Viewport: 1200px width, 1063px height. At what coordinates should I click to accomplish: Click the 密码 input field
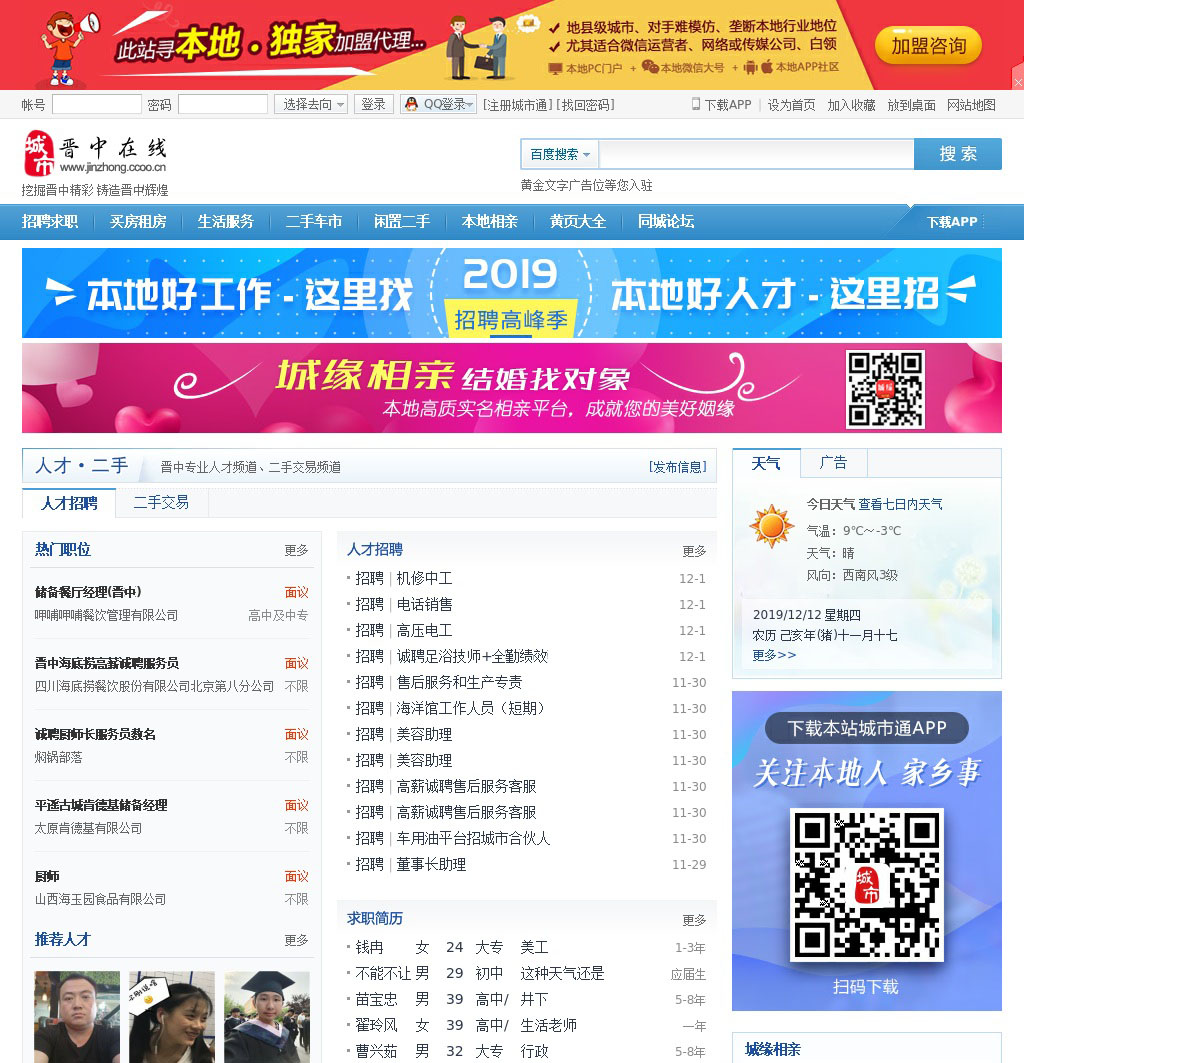pos(223,105)
